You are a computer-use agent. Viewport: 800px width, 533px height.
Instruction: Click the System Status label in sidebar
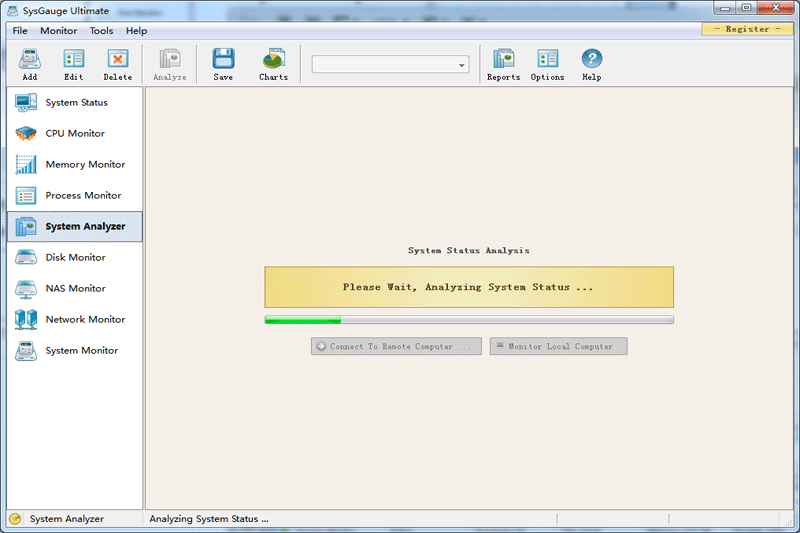77,103
